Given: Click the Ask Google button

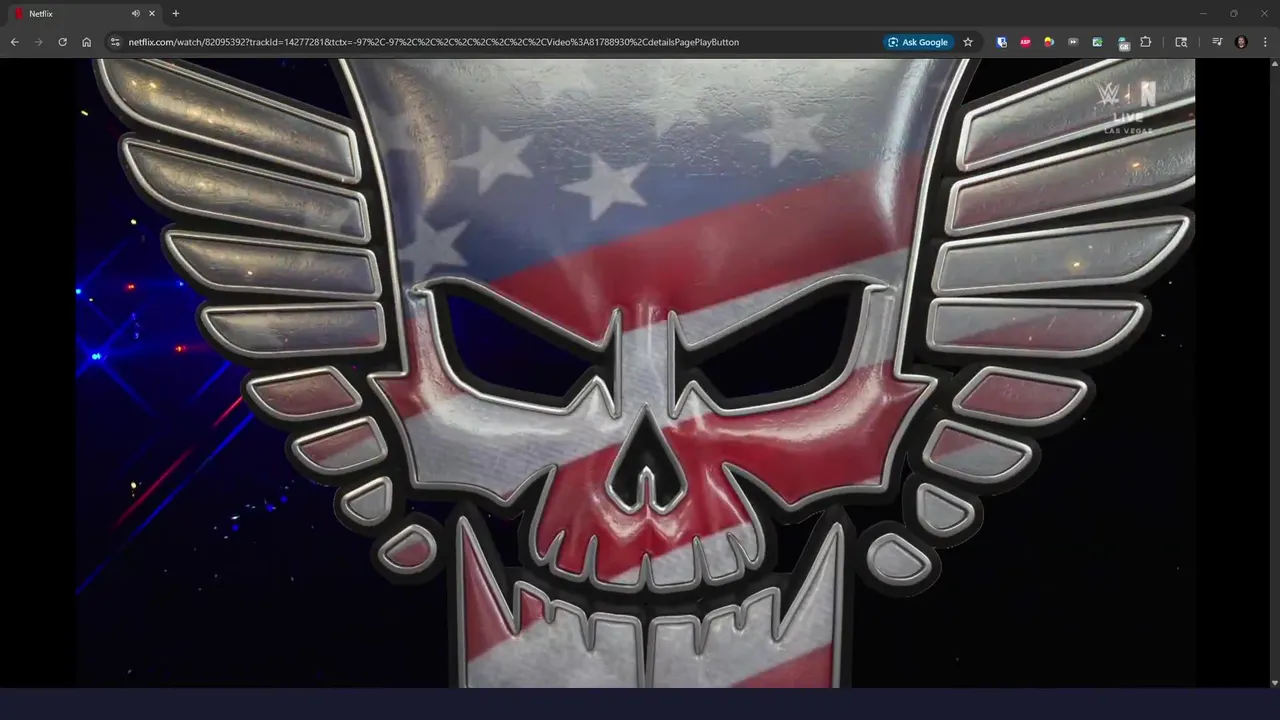Looking at the screenshot, I should (918, 42).
